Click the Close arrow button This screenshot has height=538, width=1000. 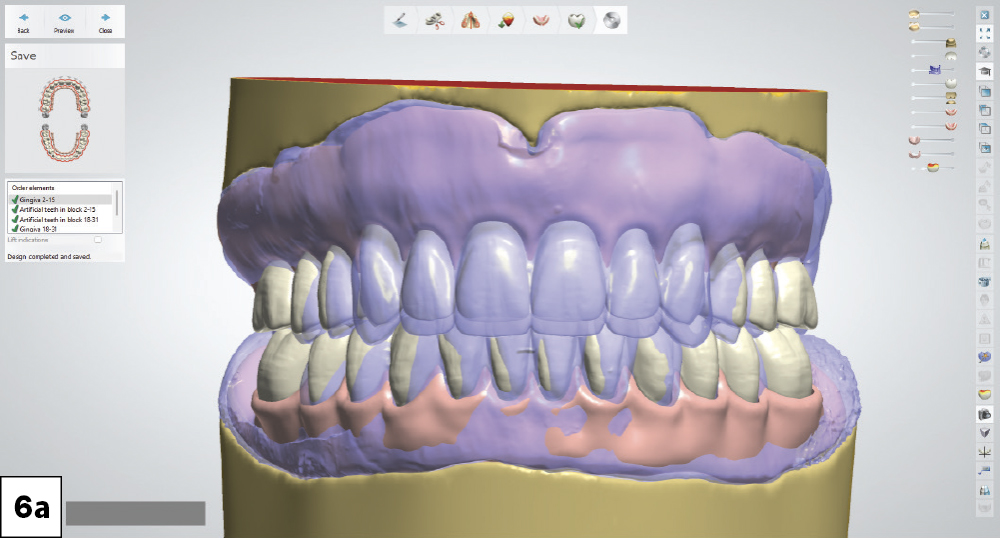pyautogui.click(x=105, y=22)
